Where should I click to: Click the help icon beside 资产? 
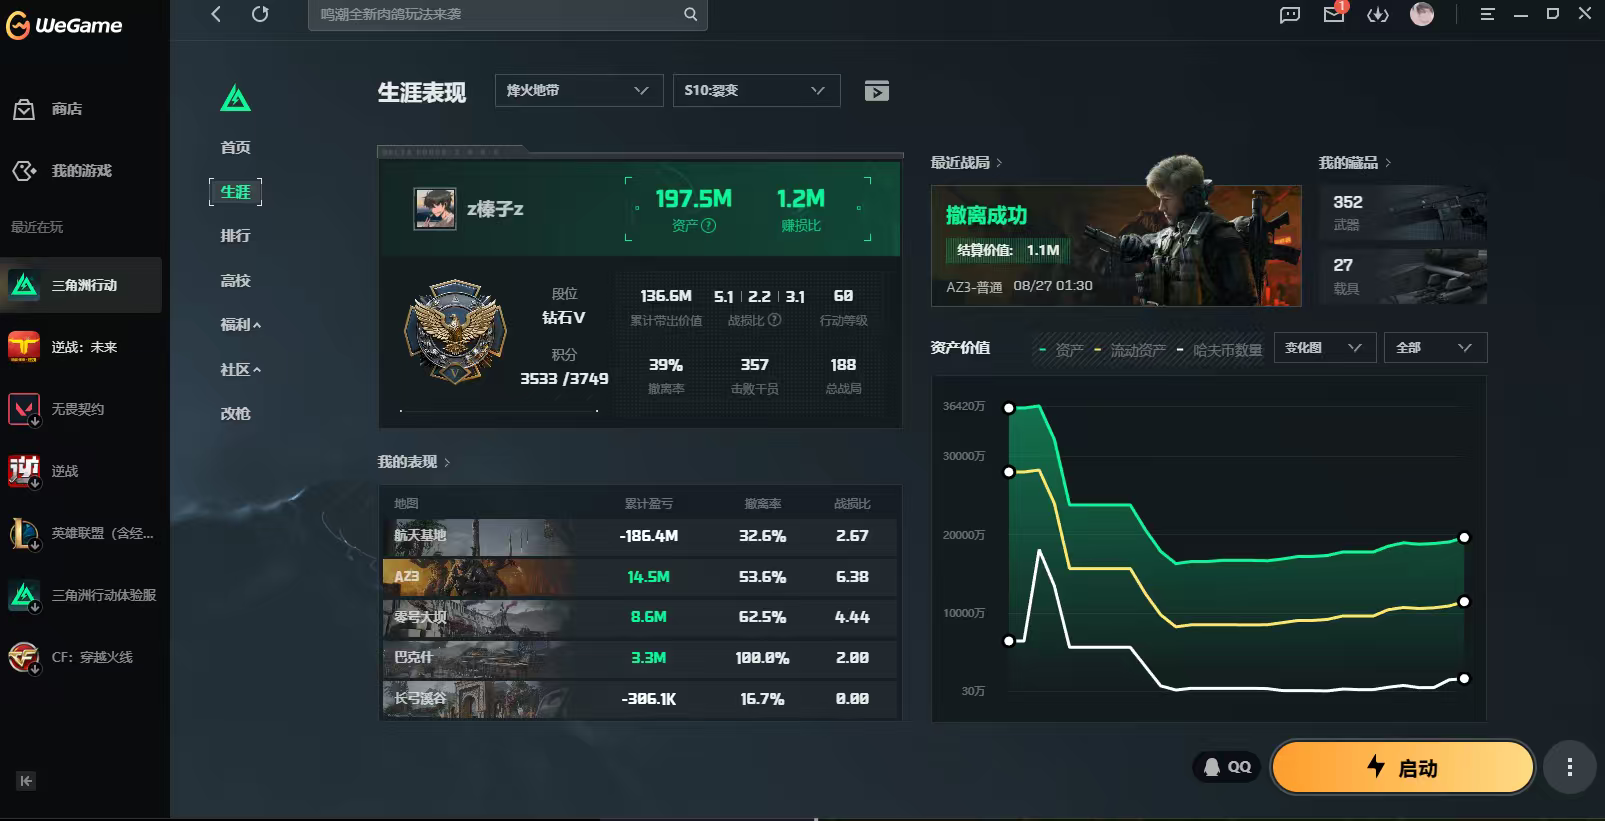click(708, 226)
